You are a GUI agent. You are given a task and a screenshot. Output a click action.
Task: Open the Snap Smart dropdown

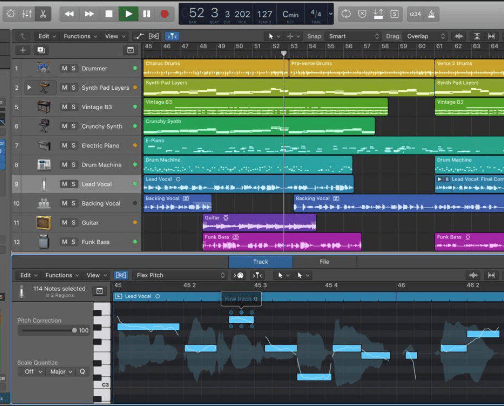(353, 36)
